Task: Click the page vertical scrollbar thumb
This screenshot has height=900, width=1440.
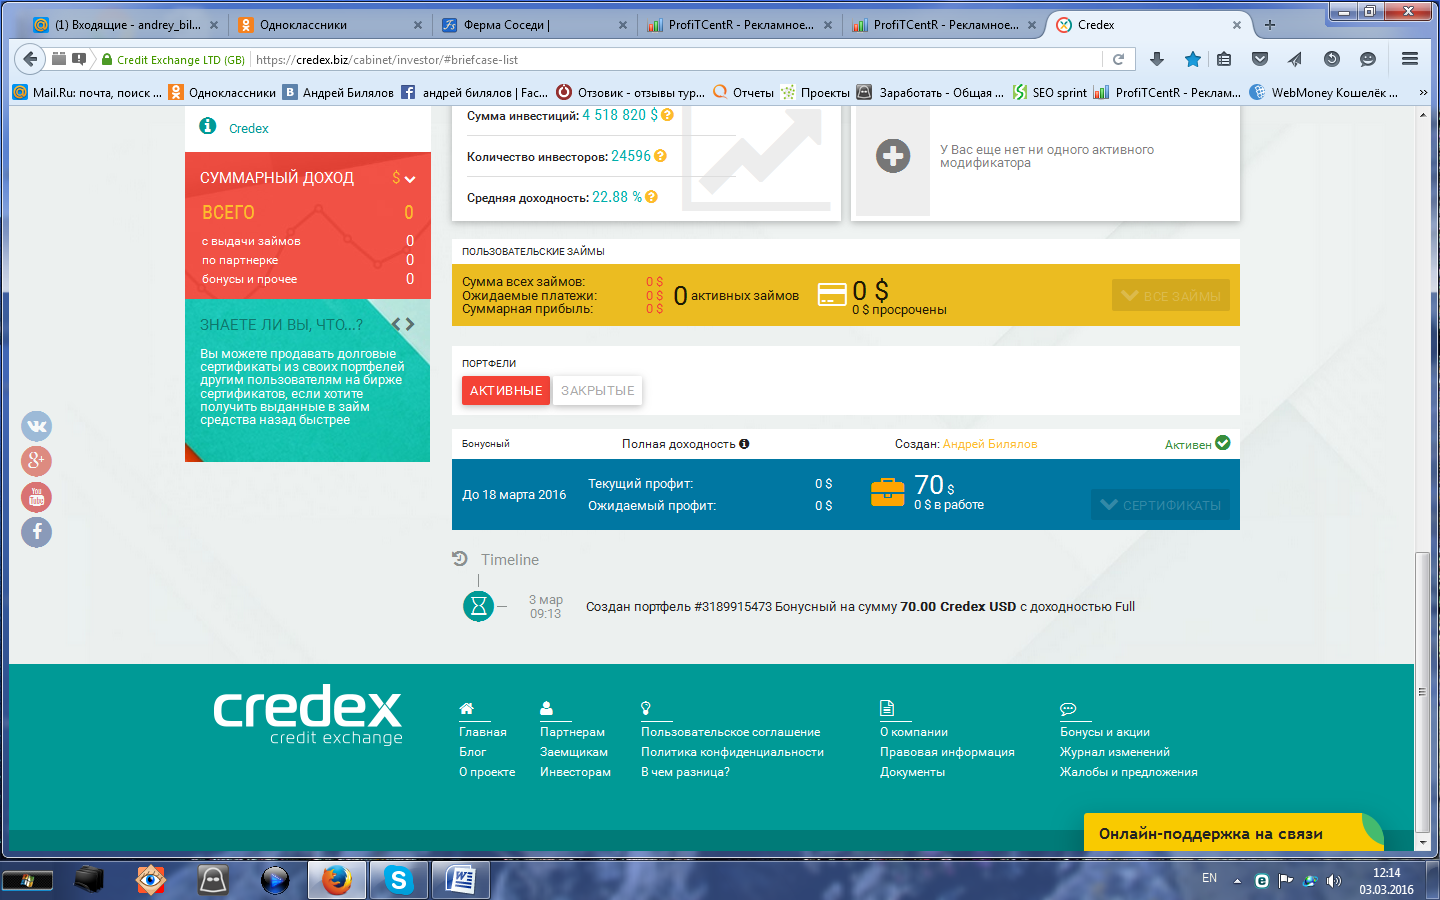Action: [1423, 690]
